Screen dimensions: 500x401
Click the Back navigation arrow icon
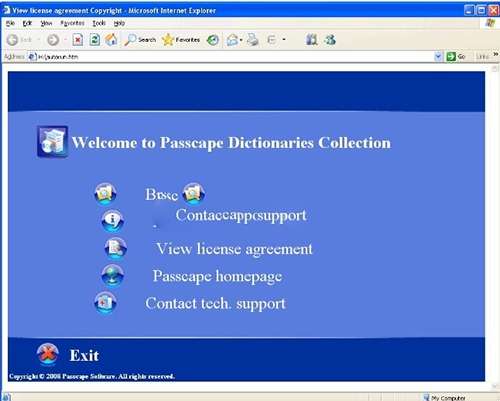tap(12, 40)
